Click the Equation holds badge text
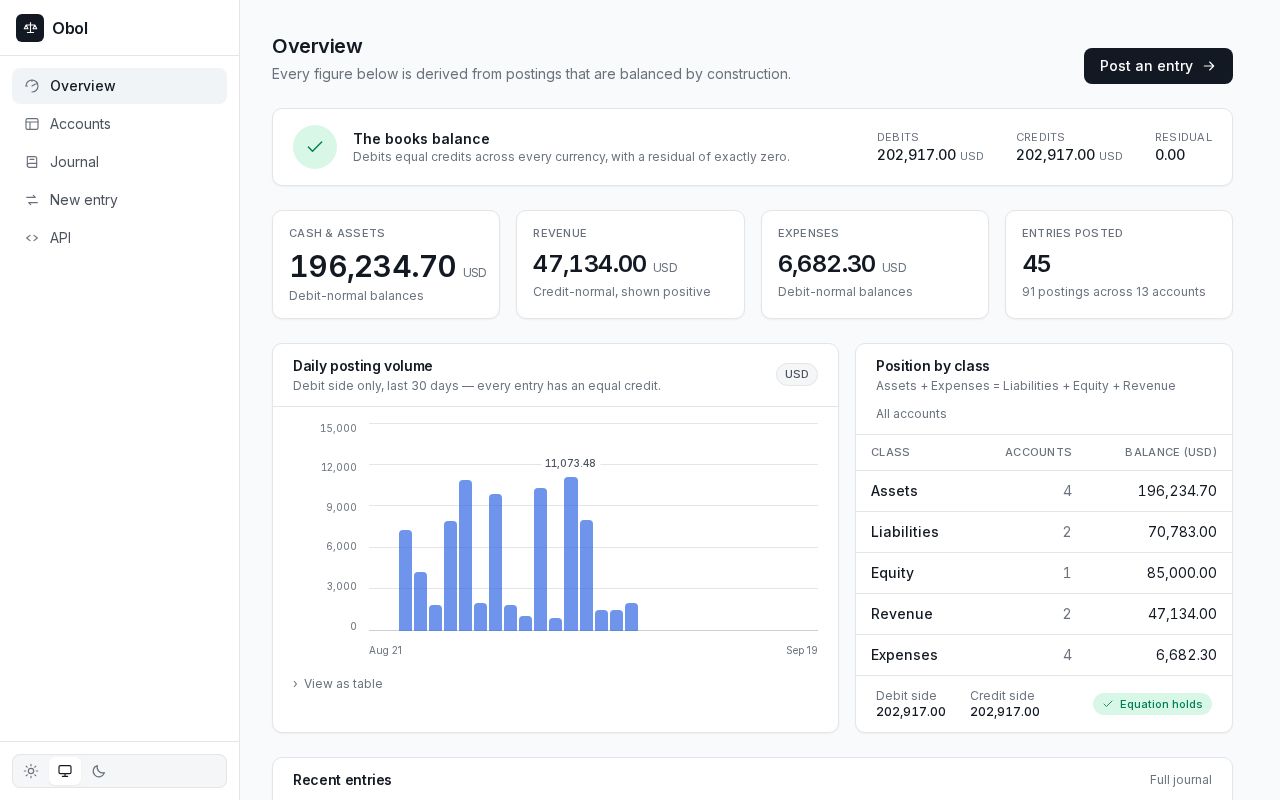Screen dimensions: 1280x800 (1161, 704)
